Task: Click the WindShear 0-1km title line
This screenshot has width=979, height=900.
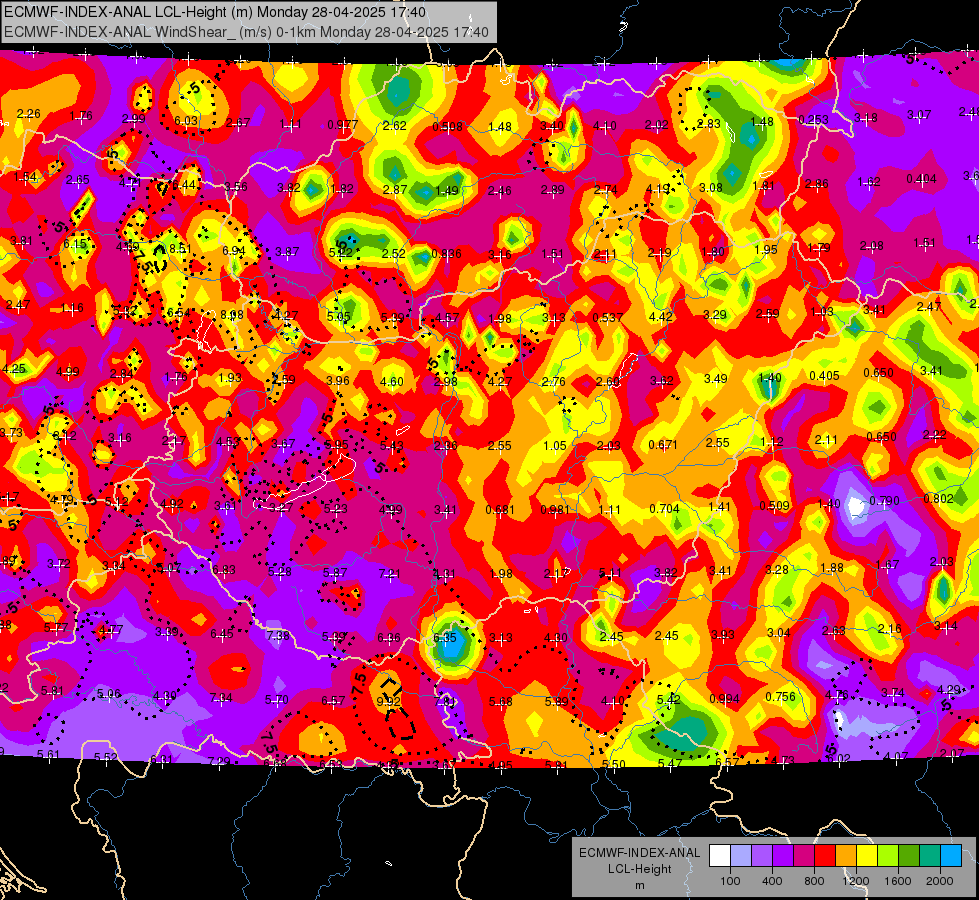Action: pyautogui.click(x=246, y=31)
